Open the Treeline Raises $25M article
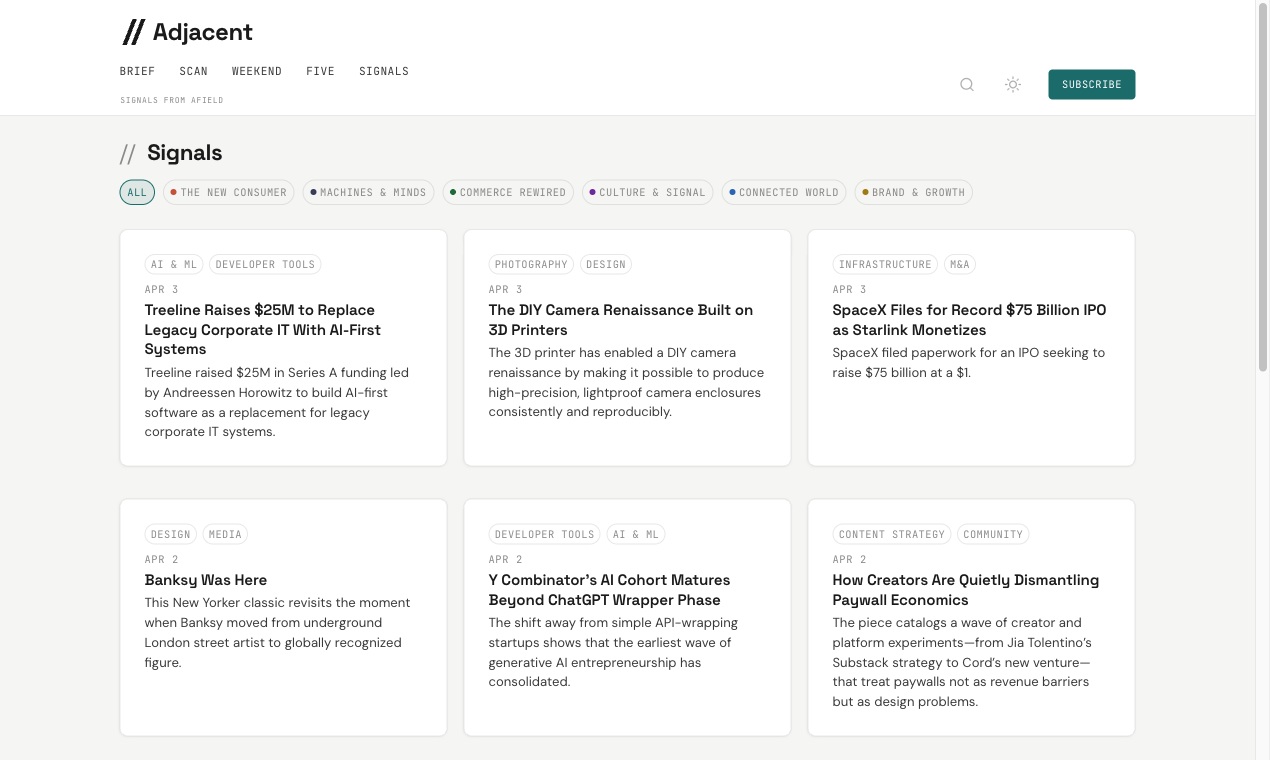The image size is (1270, 760). tap(263, 329)
